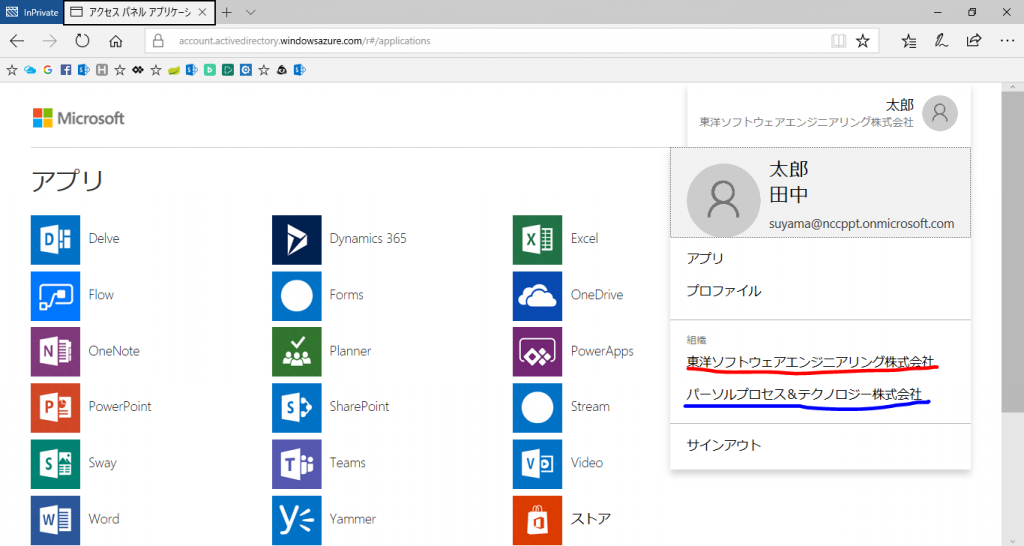1024x546 pixels.
Task: Open the Excel app icon
Action: click(x=537, y=240)
